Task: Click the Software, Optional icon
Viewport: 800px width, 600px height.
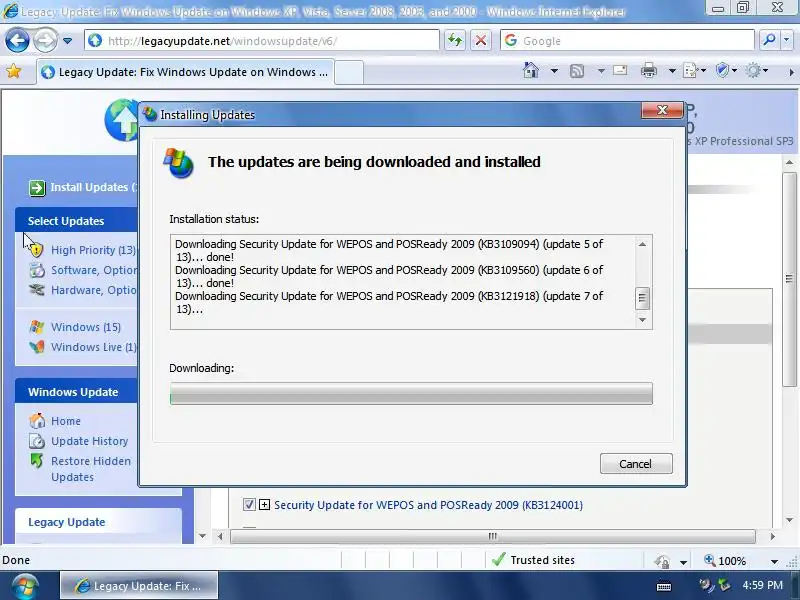Action: 37,270
